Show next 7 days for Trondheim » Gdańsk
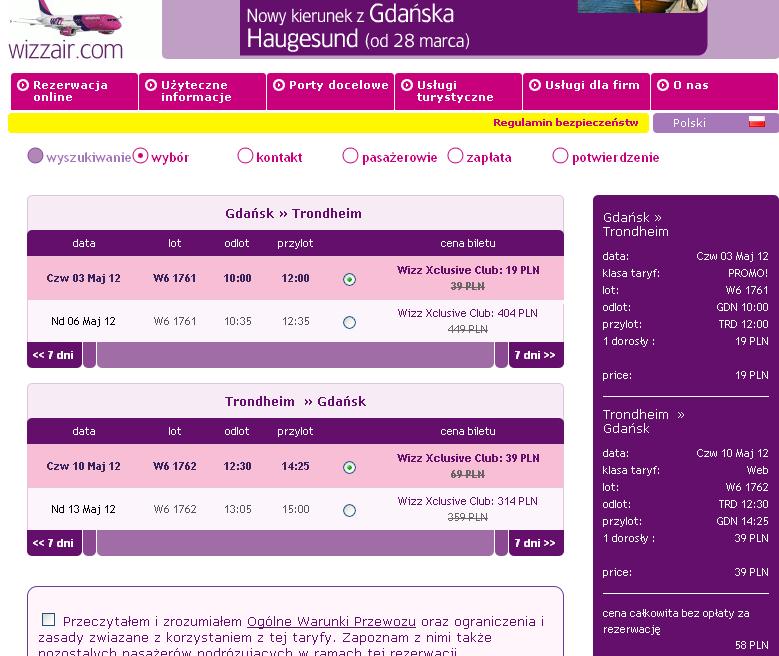779x656 pixels. (536, 543)
